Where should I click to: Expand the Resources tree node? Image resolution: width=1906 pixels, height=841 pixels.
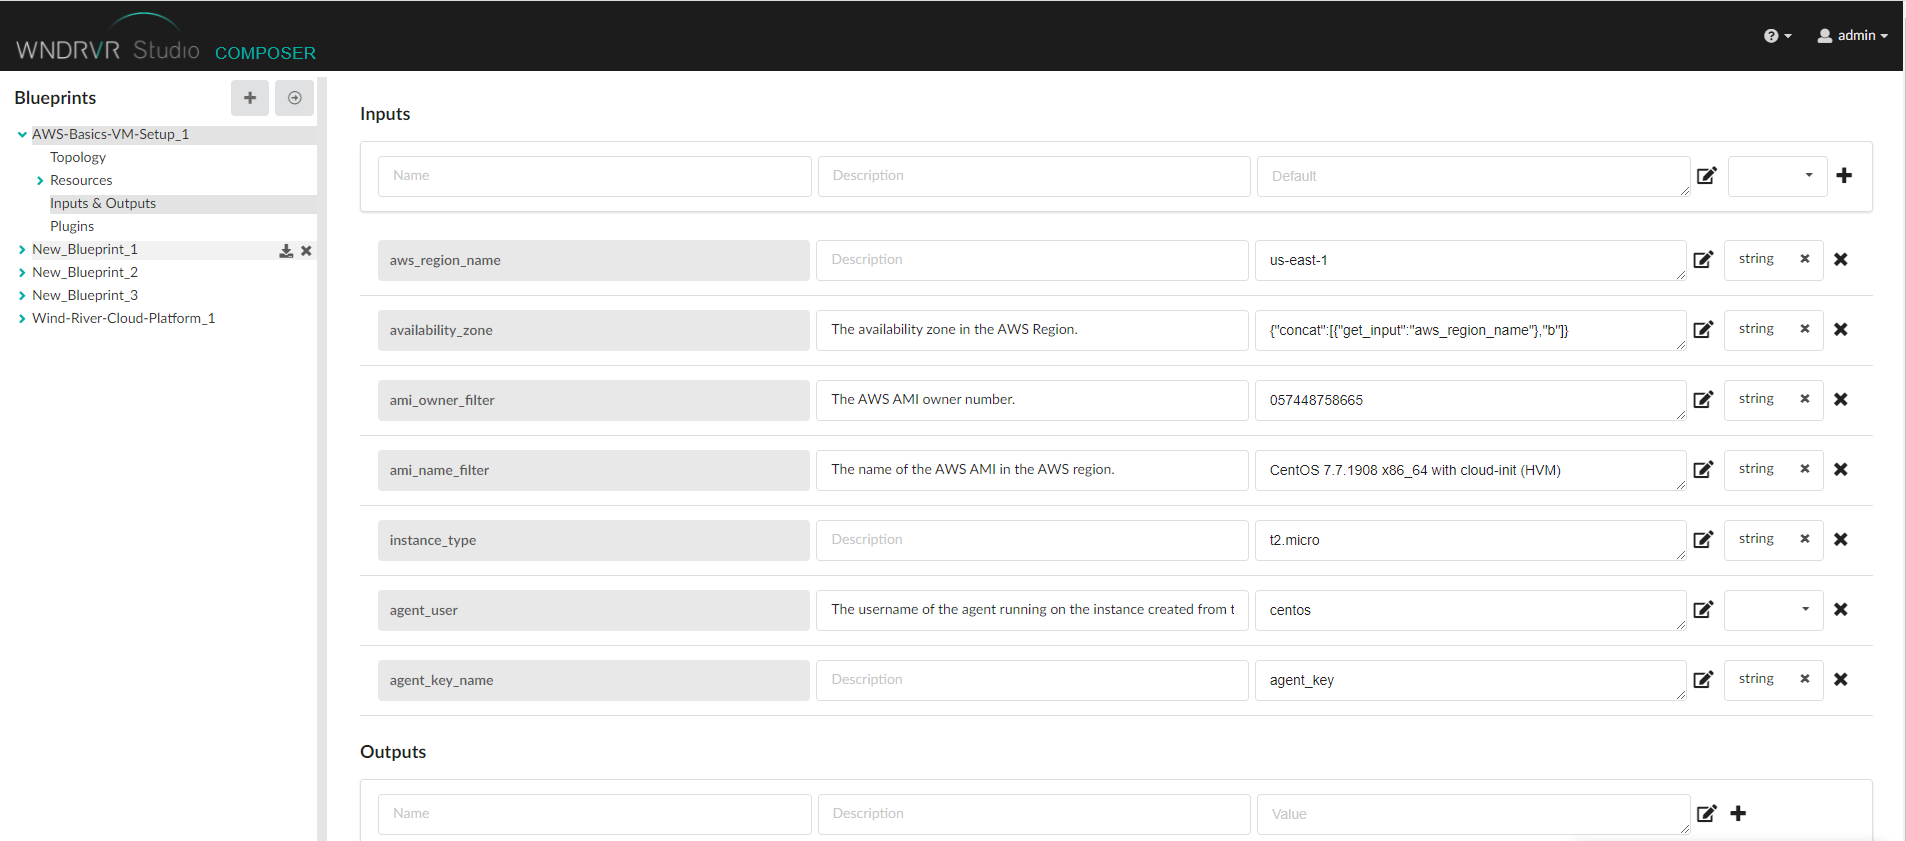[40, 181]
